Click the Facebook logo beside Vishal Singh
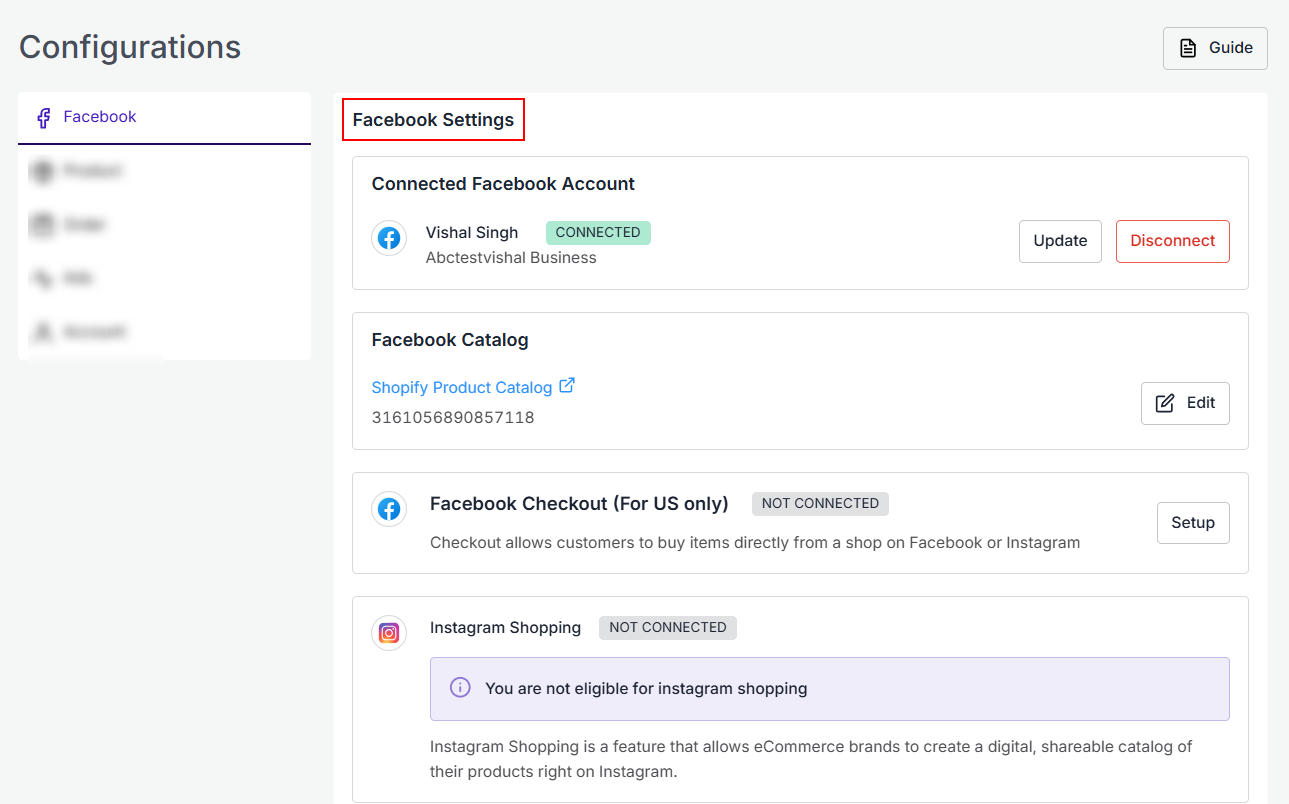This screenshot has width=1289, height=804. (x=389, y=239)
